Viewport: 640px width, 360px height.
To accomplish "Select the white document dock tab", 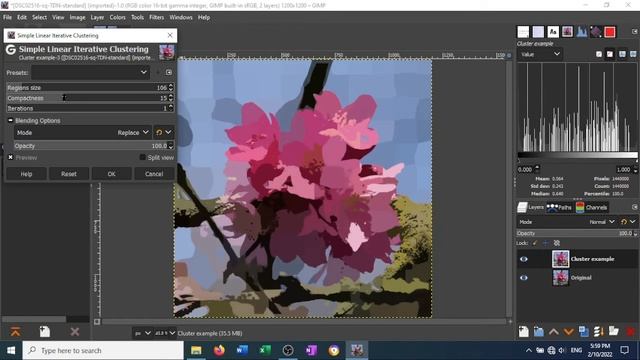I will (x=523, y=32).
